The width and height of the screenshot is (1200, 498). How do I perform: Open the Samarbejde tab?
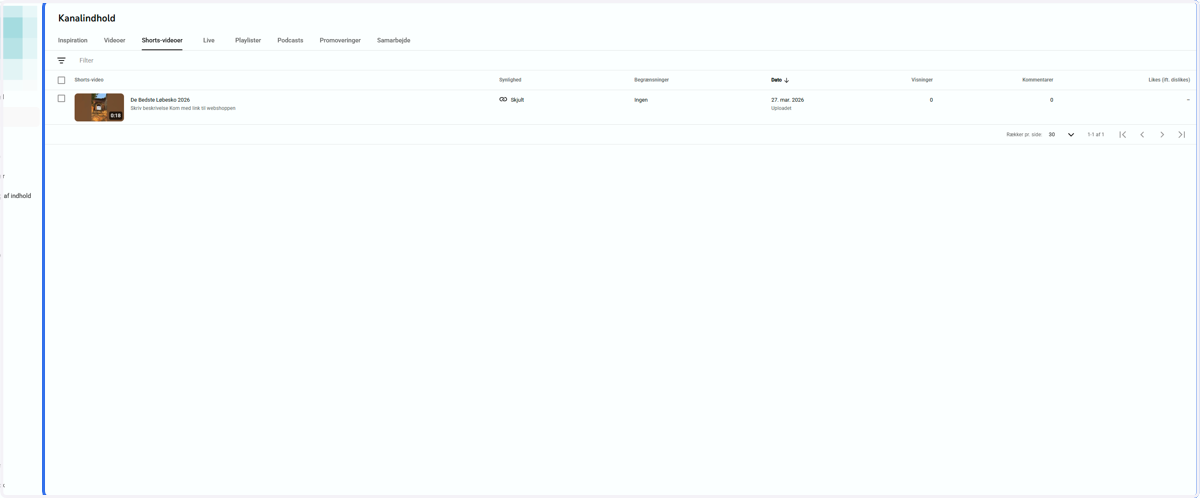(394, 40)
